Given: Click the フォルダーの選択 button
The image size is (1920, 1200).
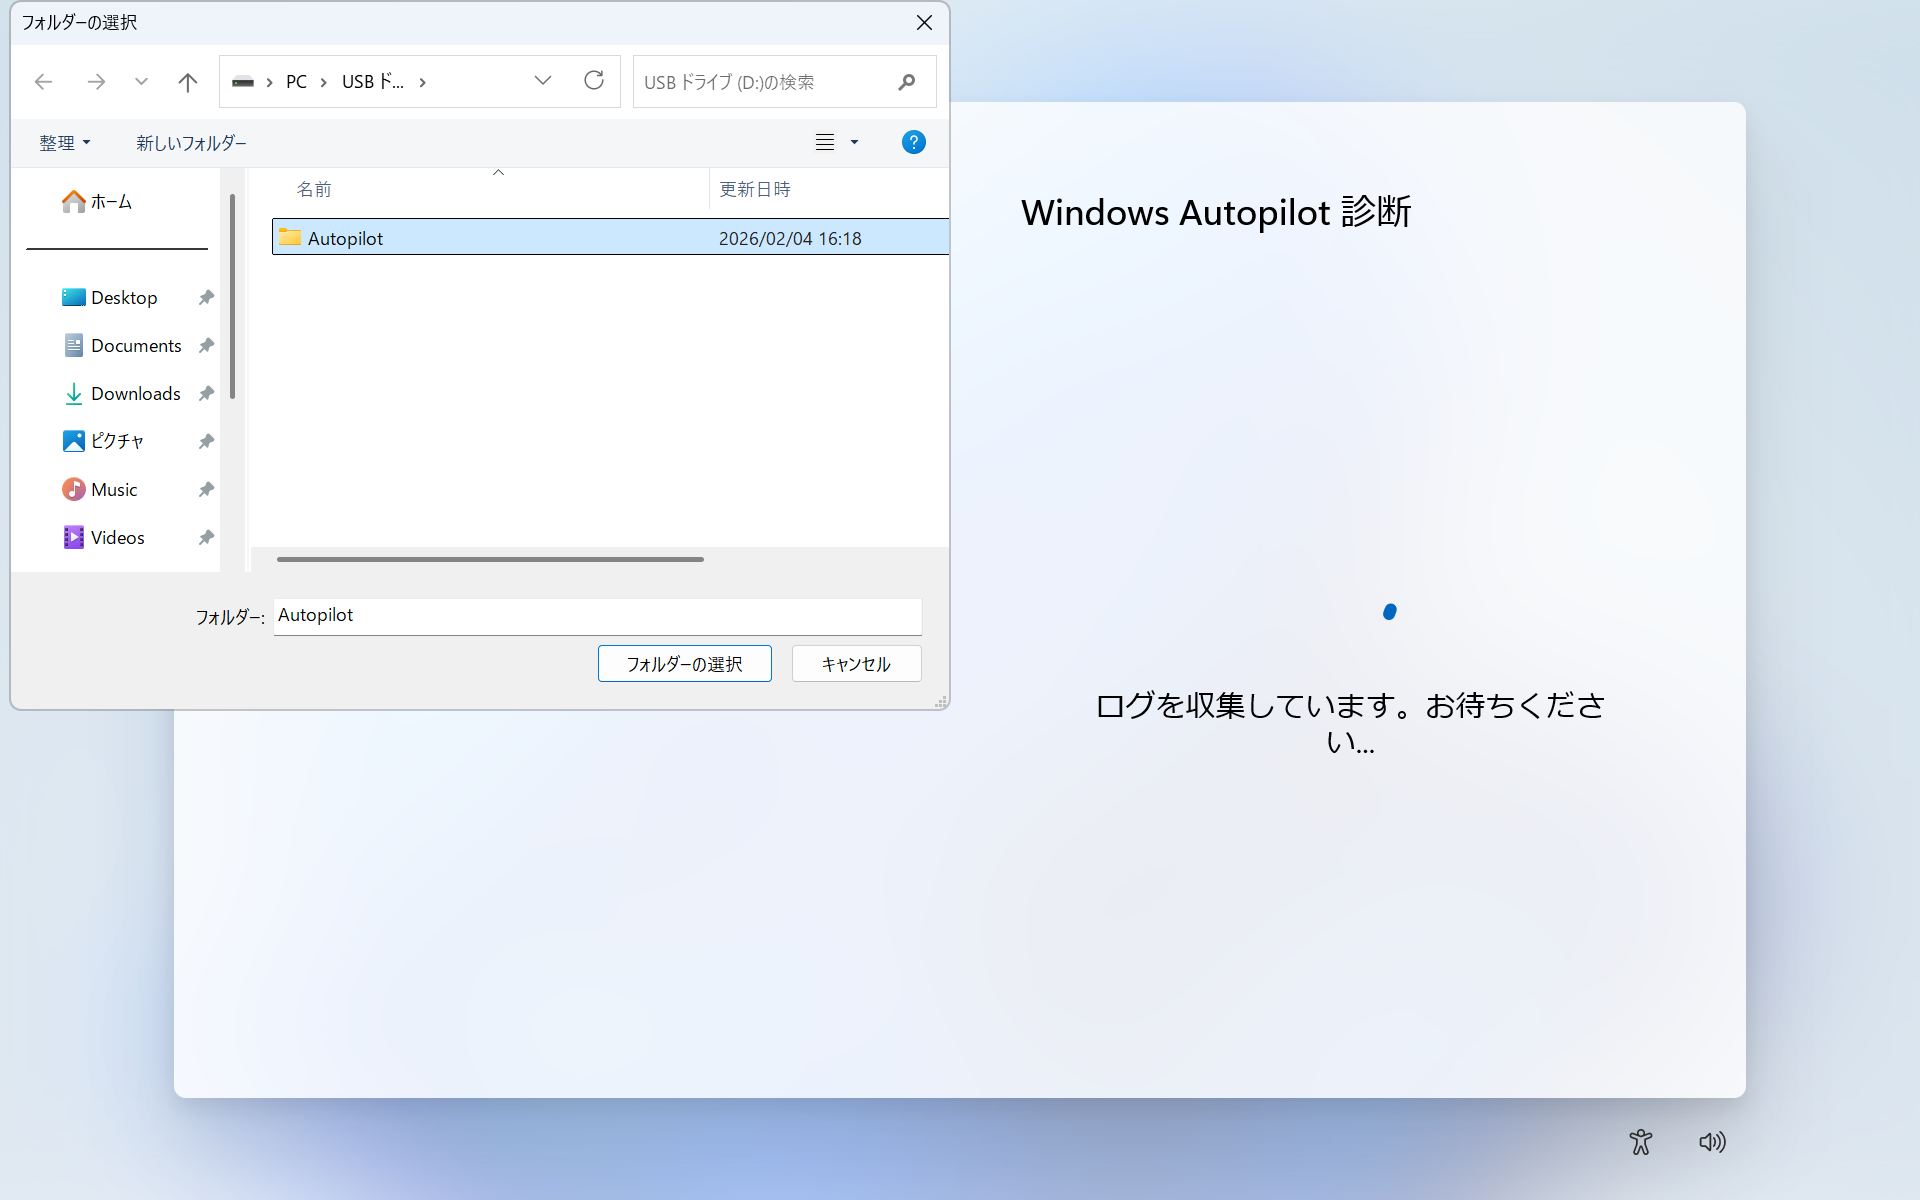Looking at the screenshot, I should (684, 664).
